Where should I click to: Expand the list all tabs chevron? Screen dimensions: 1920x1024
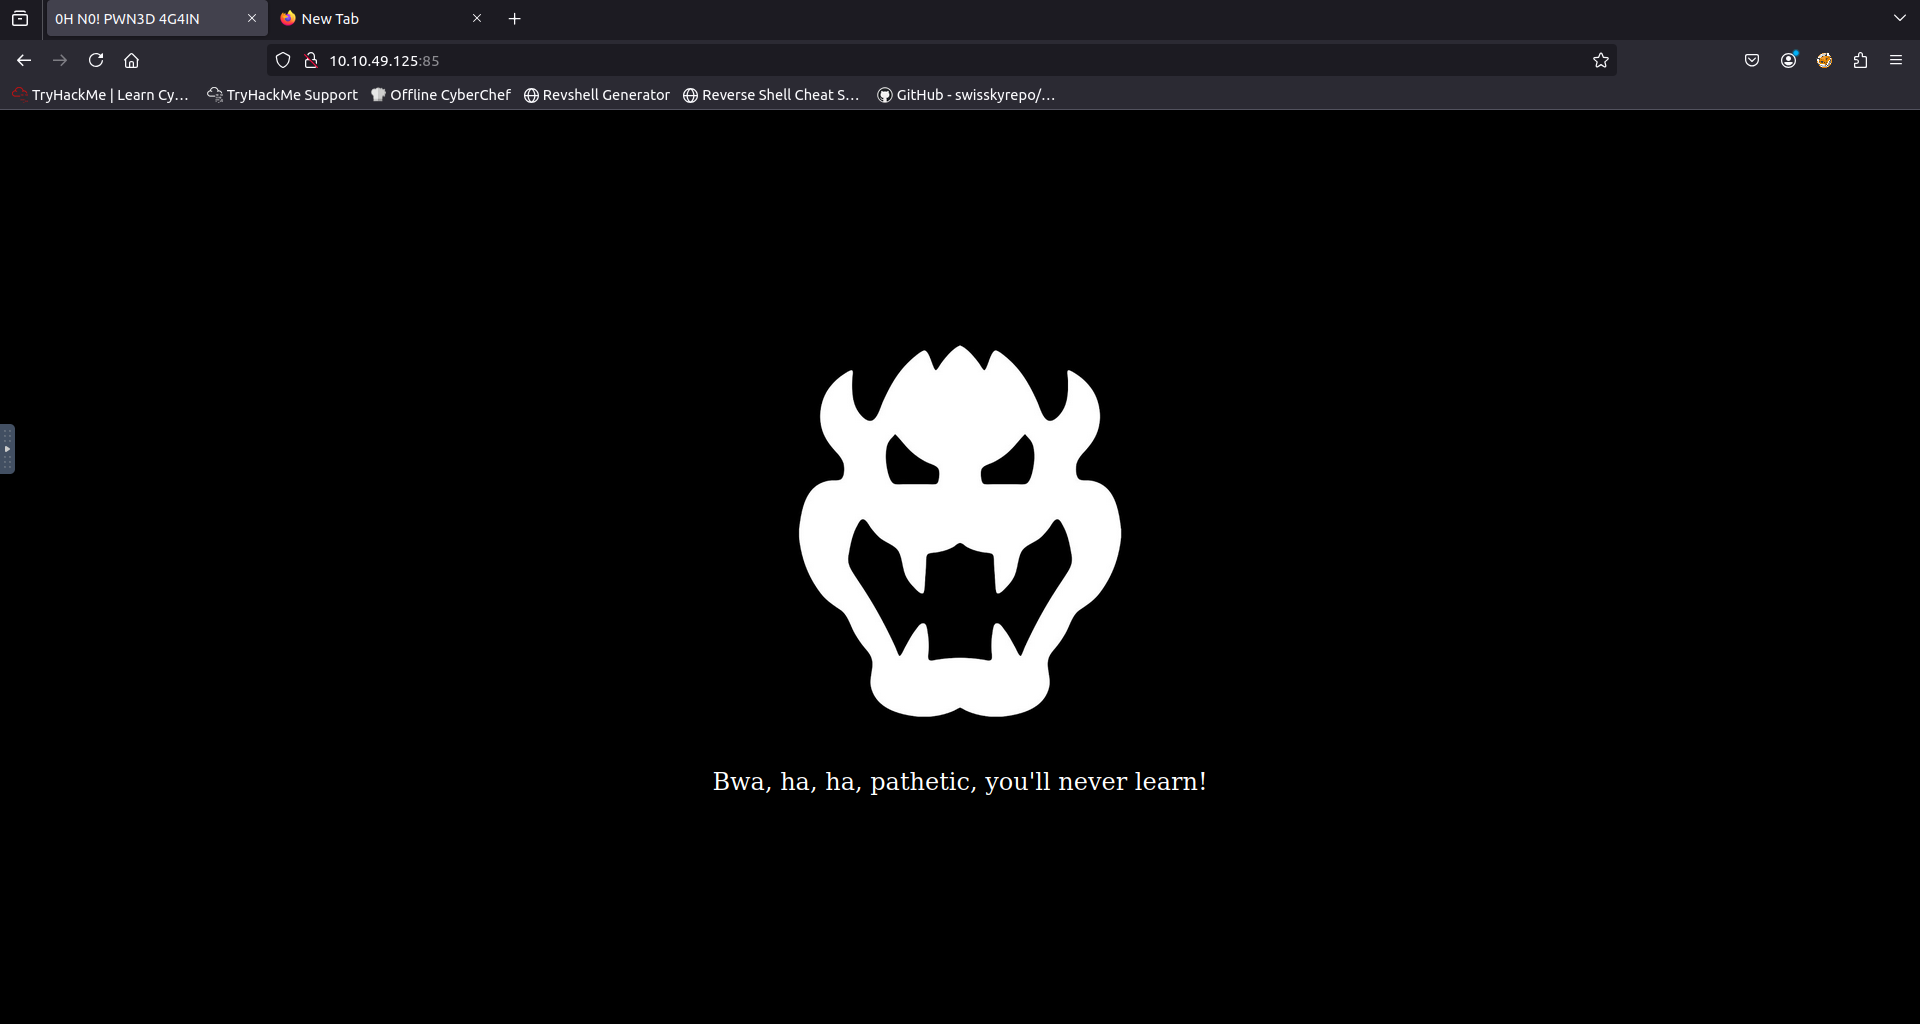pyautogui.click(x=1899, y=18)
